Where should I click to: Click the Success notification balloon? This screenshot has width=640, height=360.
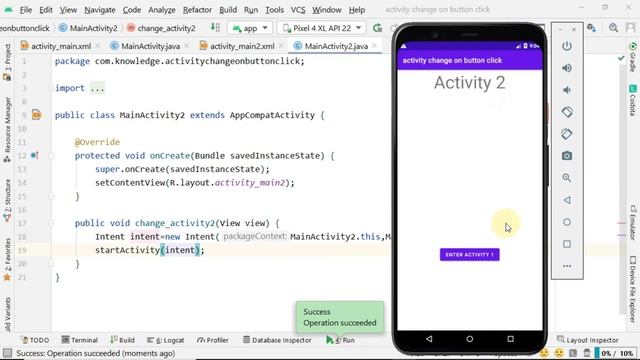(x=340, y=317)
